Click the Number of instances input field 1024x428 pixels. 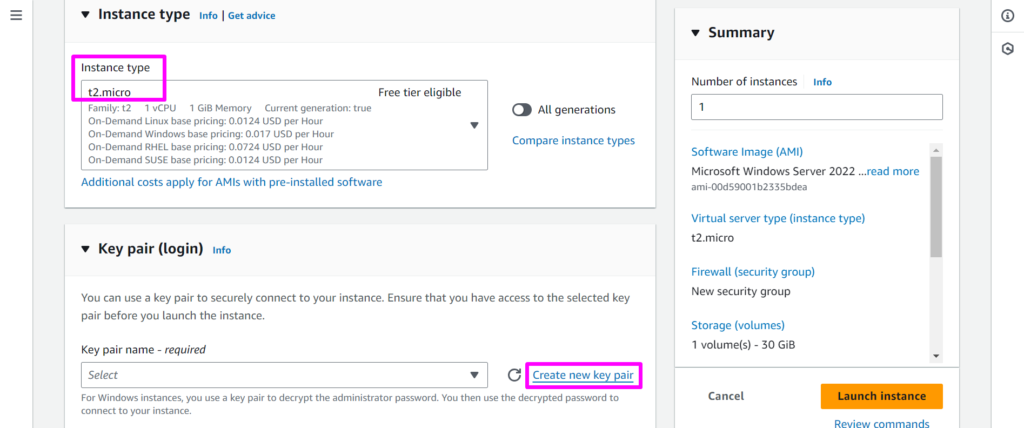(x=816, y=107)
